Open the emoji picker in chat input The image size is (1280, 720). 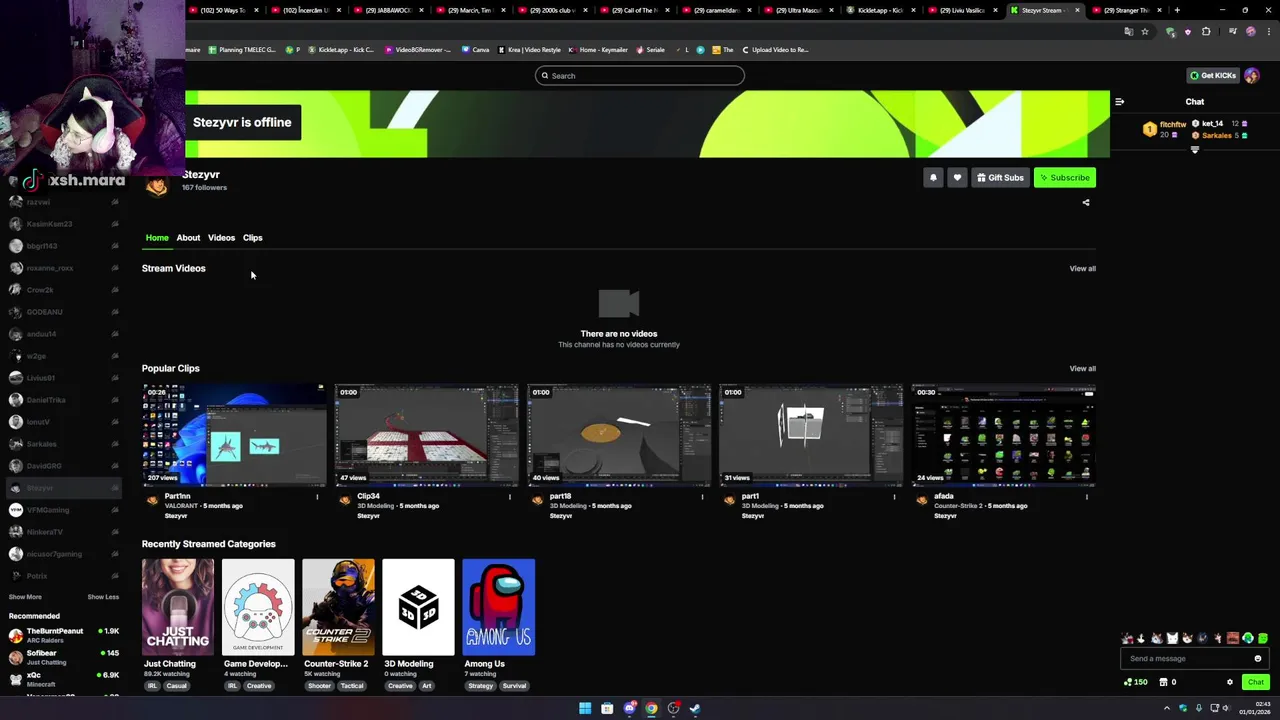(1258, 659)
